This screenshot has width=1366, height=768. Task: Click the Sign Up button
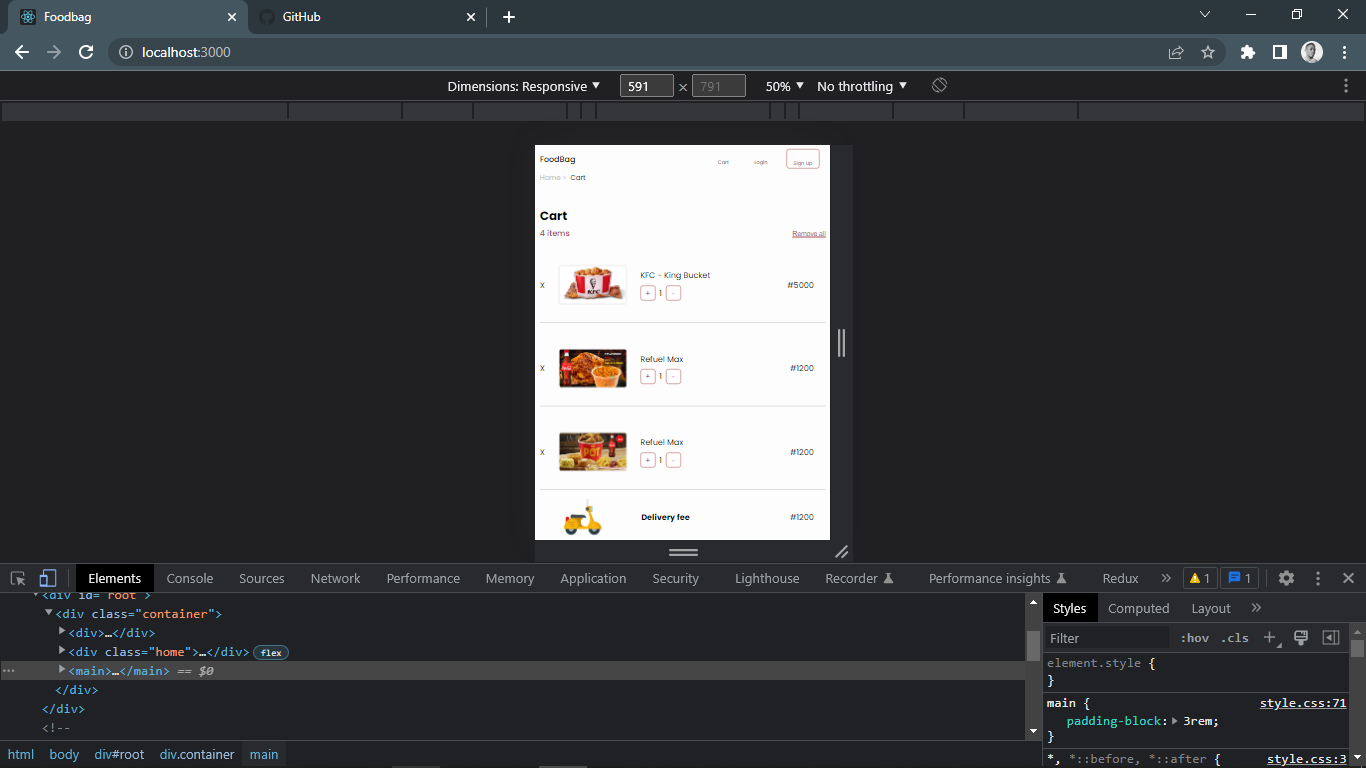[x=803, y=158]
